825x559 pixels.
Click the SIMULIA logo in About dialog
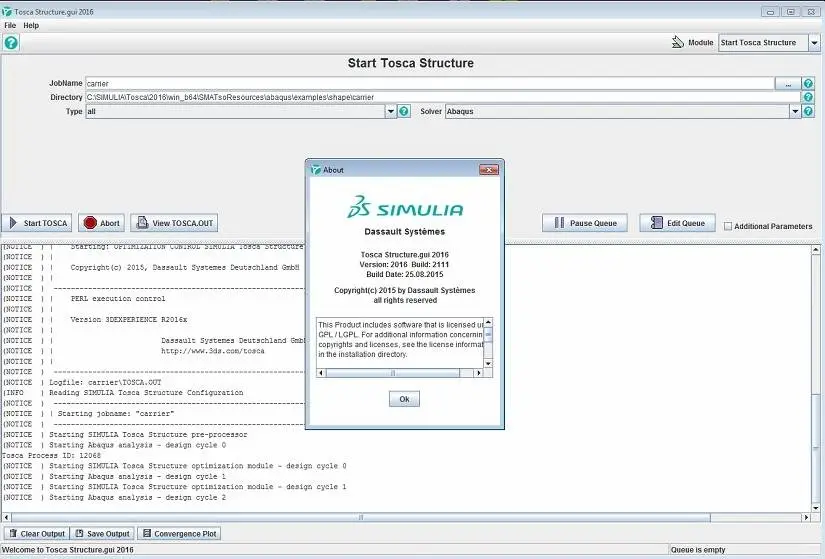pyautogui.click(x=405, y=207)
